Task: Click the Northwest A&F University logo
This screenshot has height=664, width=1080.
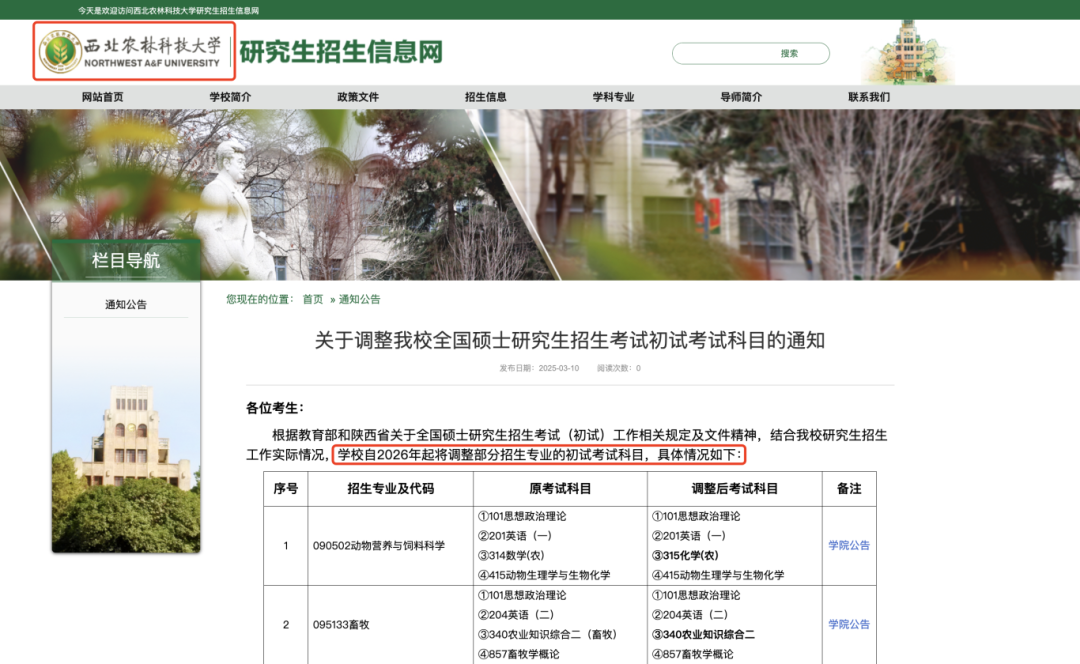Action: point(134,52)
